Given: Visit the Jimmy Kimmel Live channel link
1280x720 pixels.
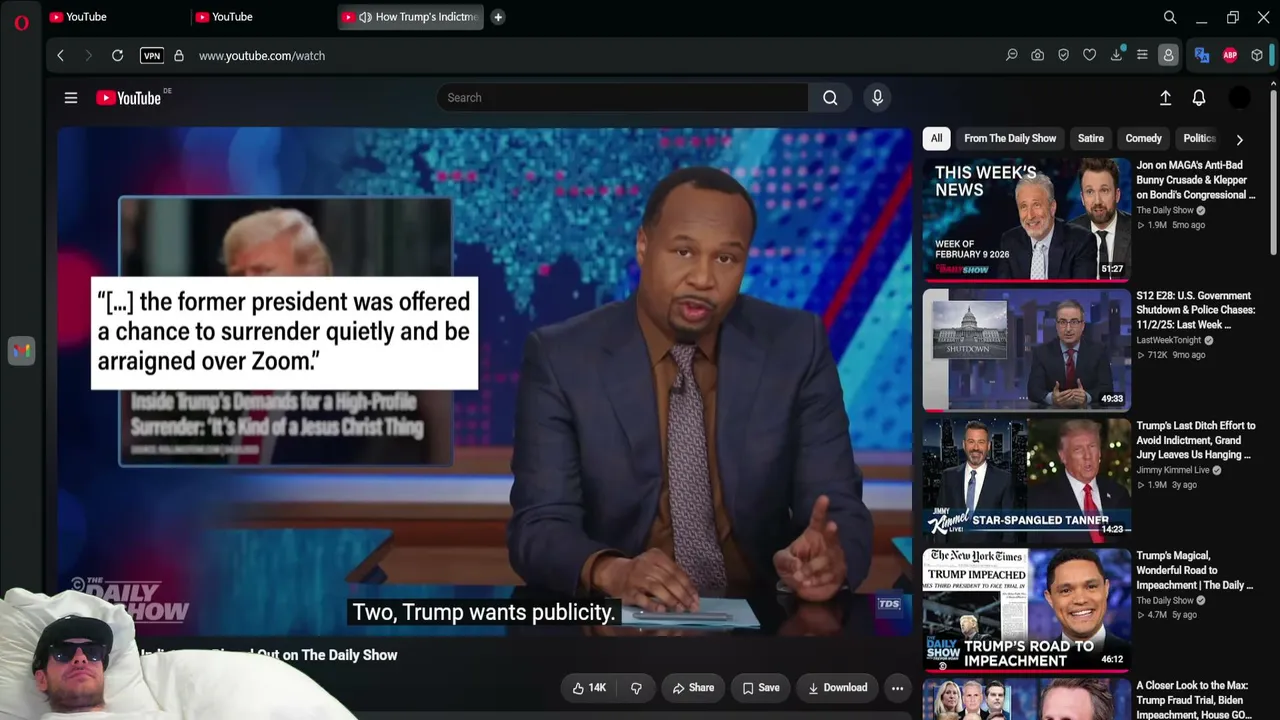Looking at the screenshot, I should (x=1173, y=470).
